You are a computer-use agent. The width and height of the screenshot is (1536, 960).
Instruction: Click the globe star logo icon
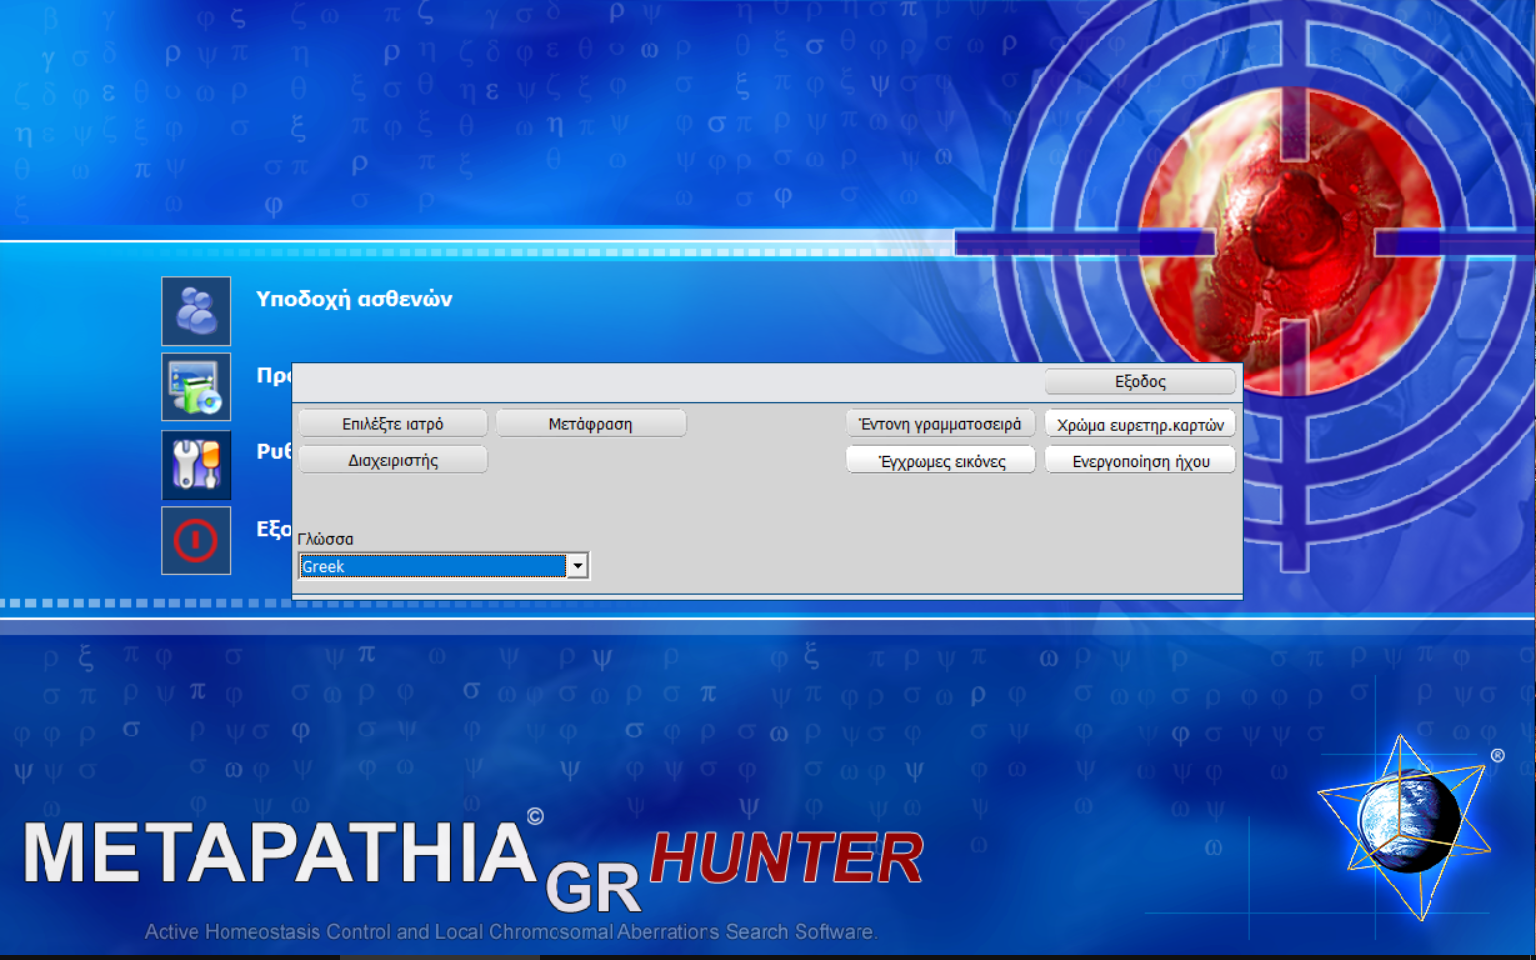1405,826
